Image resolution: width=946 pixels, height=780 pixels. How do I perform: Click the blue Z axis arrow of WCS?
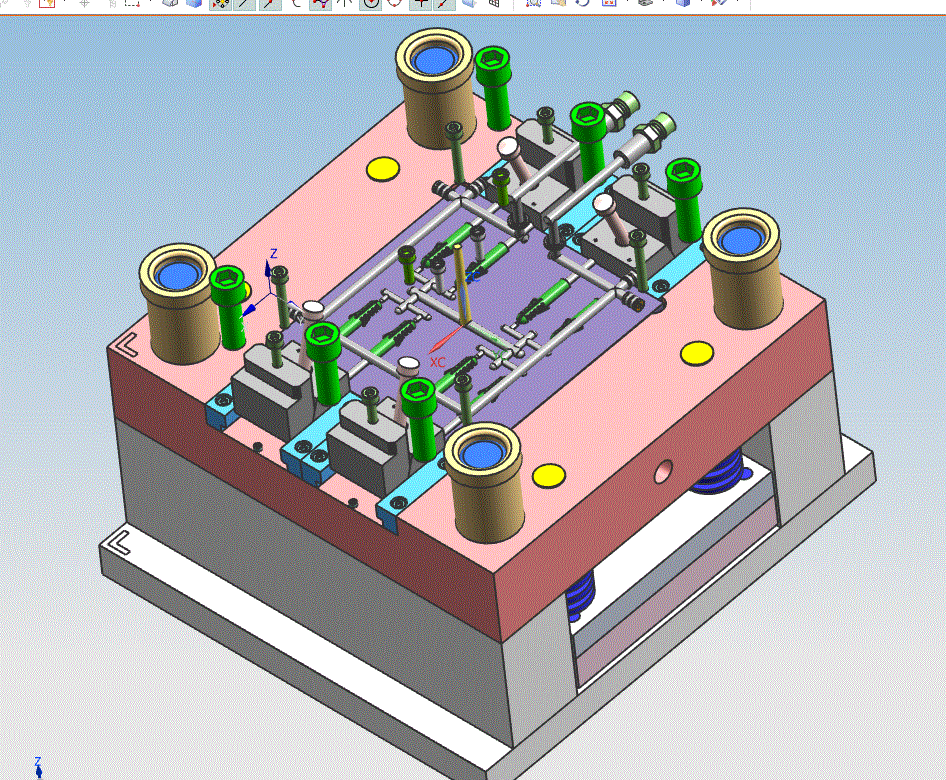click(268, 269)
